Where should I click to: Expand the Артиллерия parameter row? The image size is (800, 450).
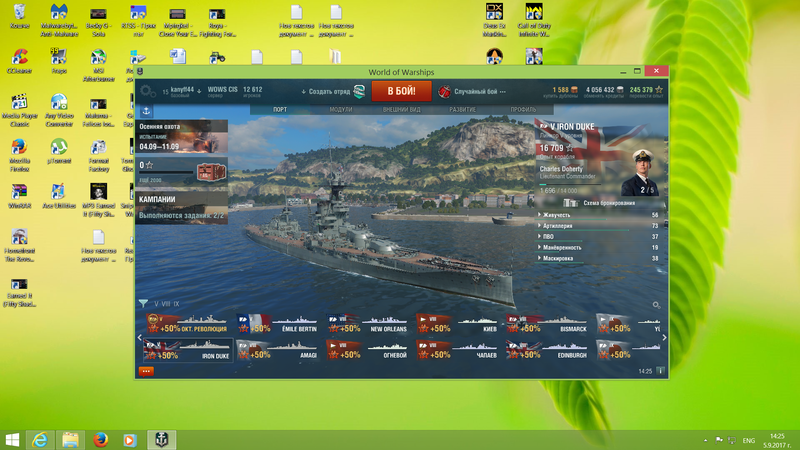pyautogui.click(x=598, y=226)
